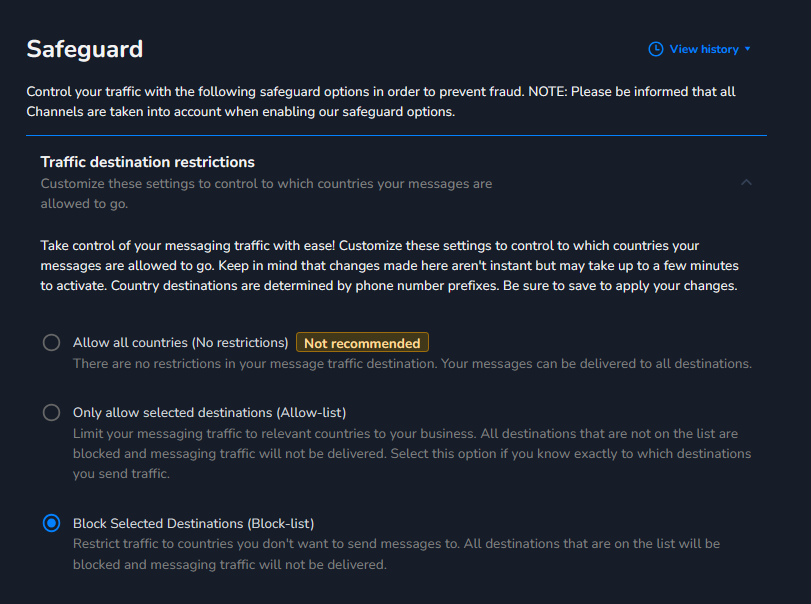Click the clock icon beside View history
Screen dimensions: 811x604
[x=656, y=49]
